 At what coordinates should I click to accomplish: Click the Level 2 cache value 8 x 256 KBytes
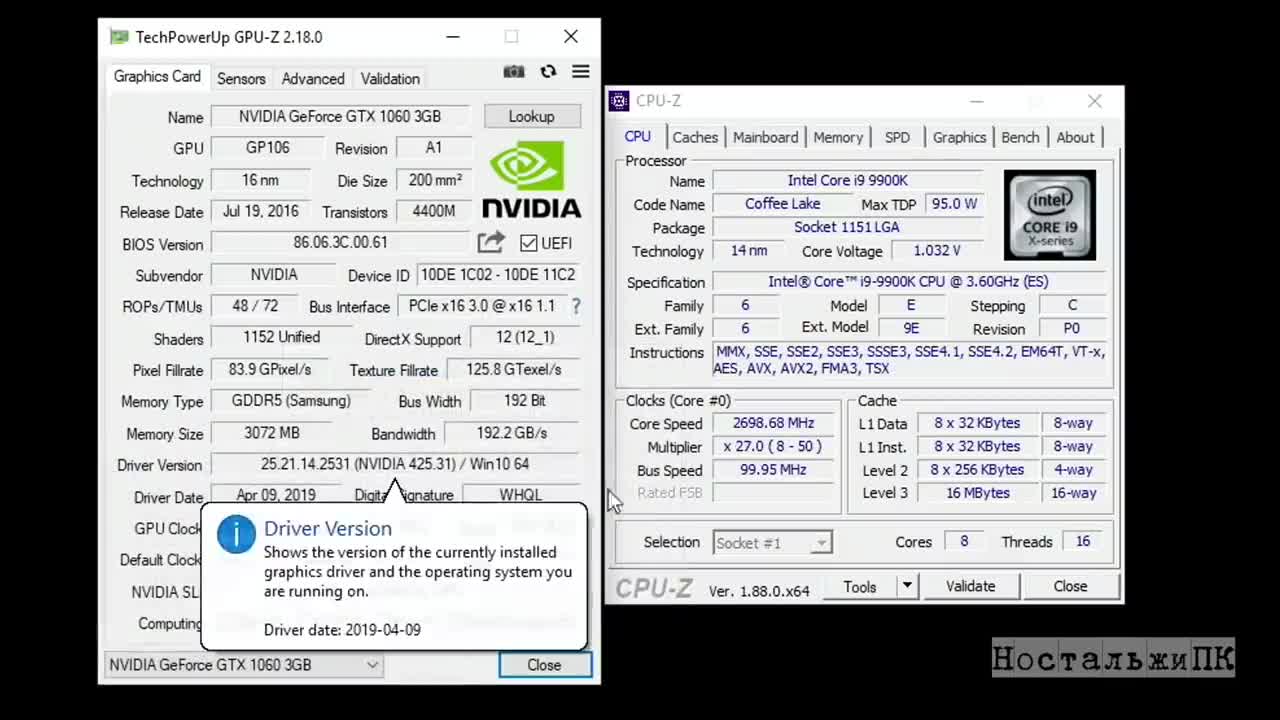(977, 470)
